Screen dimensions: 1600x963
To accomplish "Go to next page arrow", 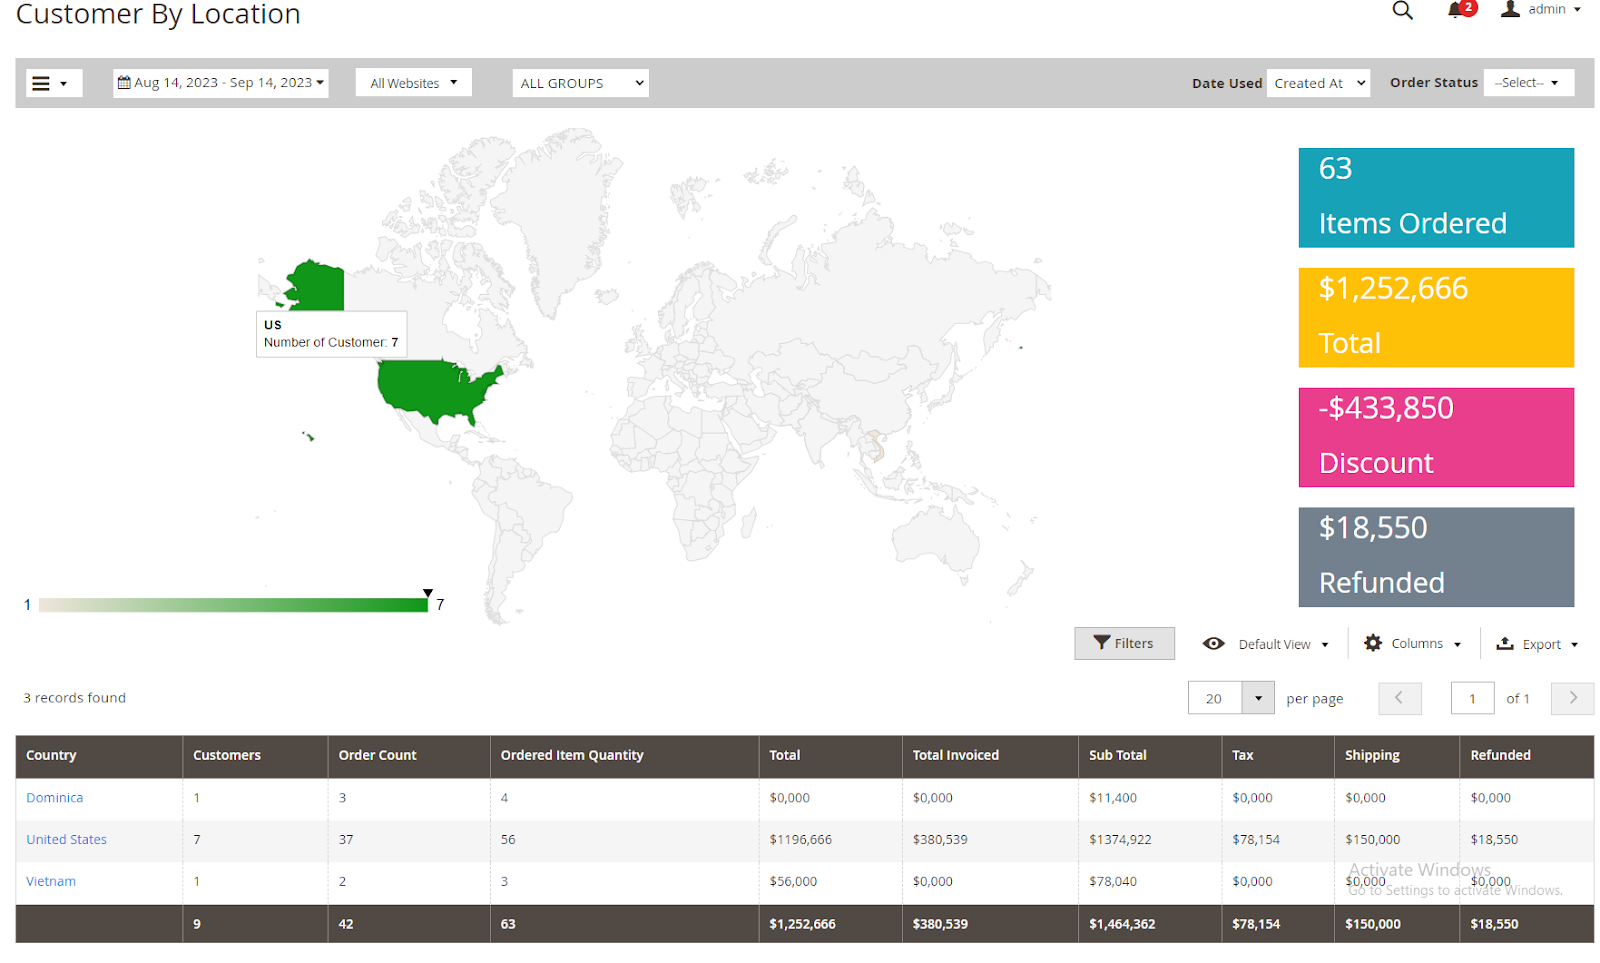I will [x=1572, y=699].
